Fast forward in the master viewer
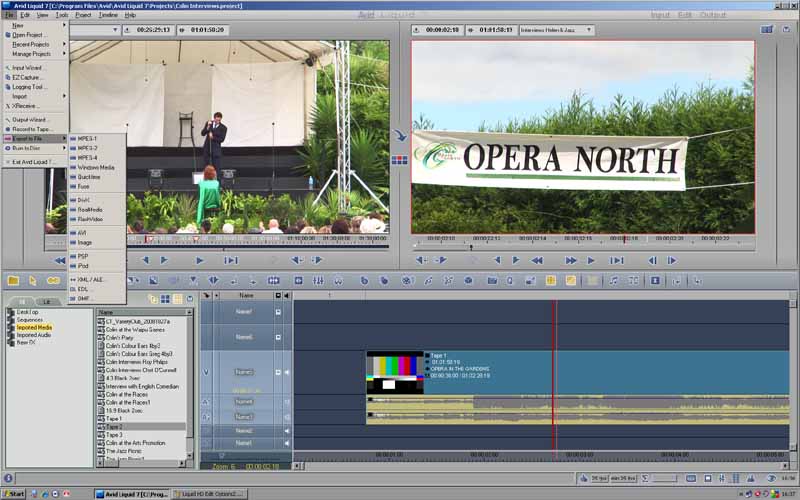800x500 pixels. [570, 261]
